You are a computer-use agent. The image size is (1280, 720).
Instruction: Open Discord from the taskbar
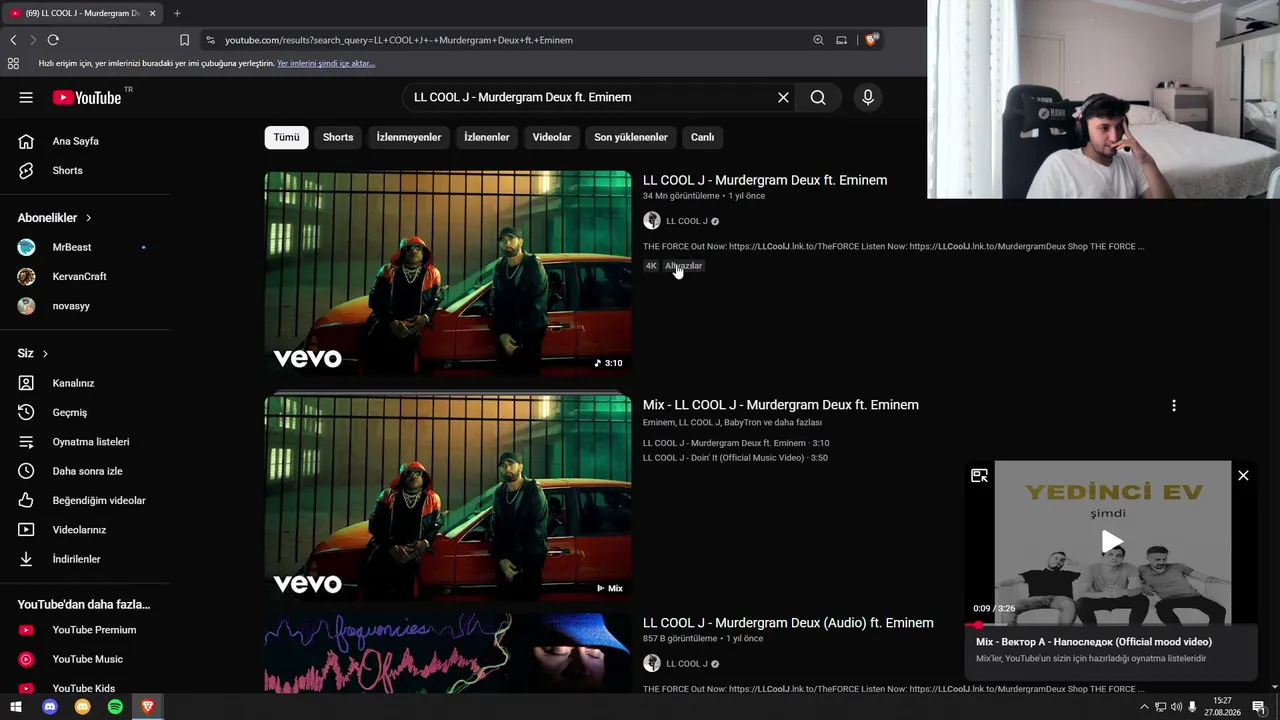point(50,707)
